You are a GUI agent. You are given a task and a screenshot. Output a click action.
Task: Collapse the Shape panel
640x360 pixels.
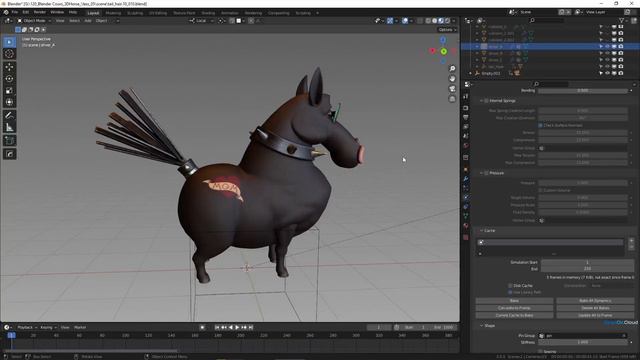pyautogui.click(x=482, y=326)
